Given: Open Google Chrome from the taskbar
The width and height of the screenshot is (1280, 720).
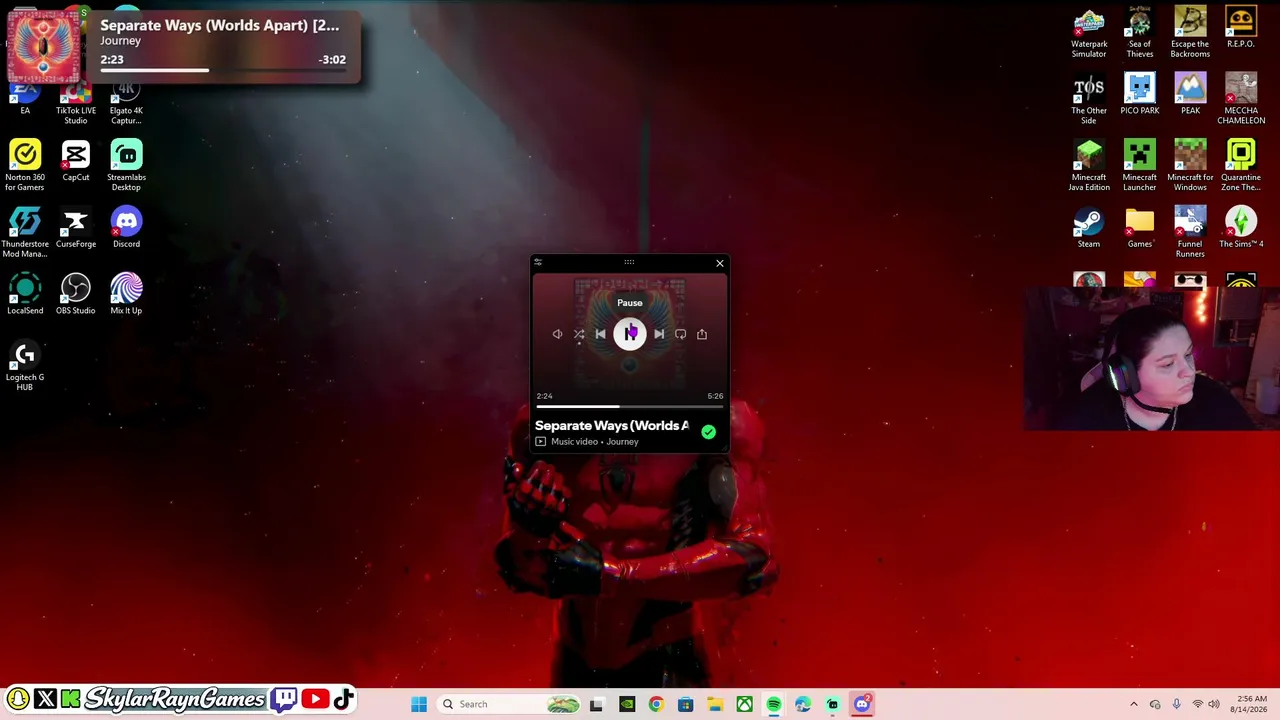Looking at the screenshot, I should (656, 704).
